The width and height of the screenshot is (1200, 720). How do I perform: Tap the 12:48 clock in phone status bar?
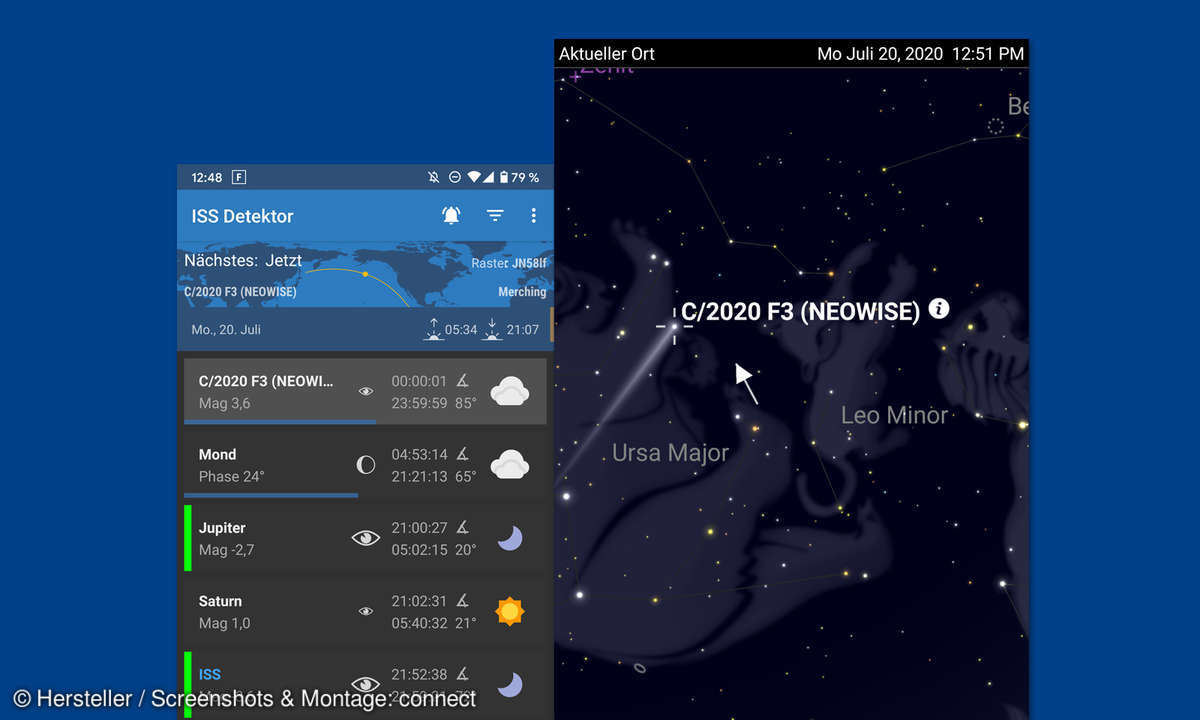tap(207, 177)
